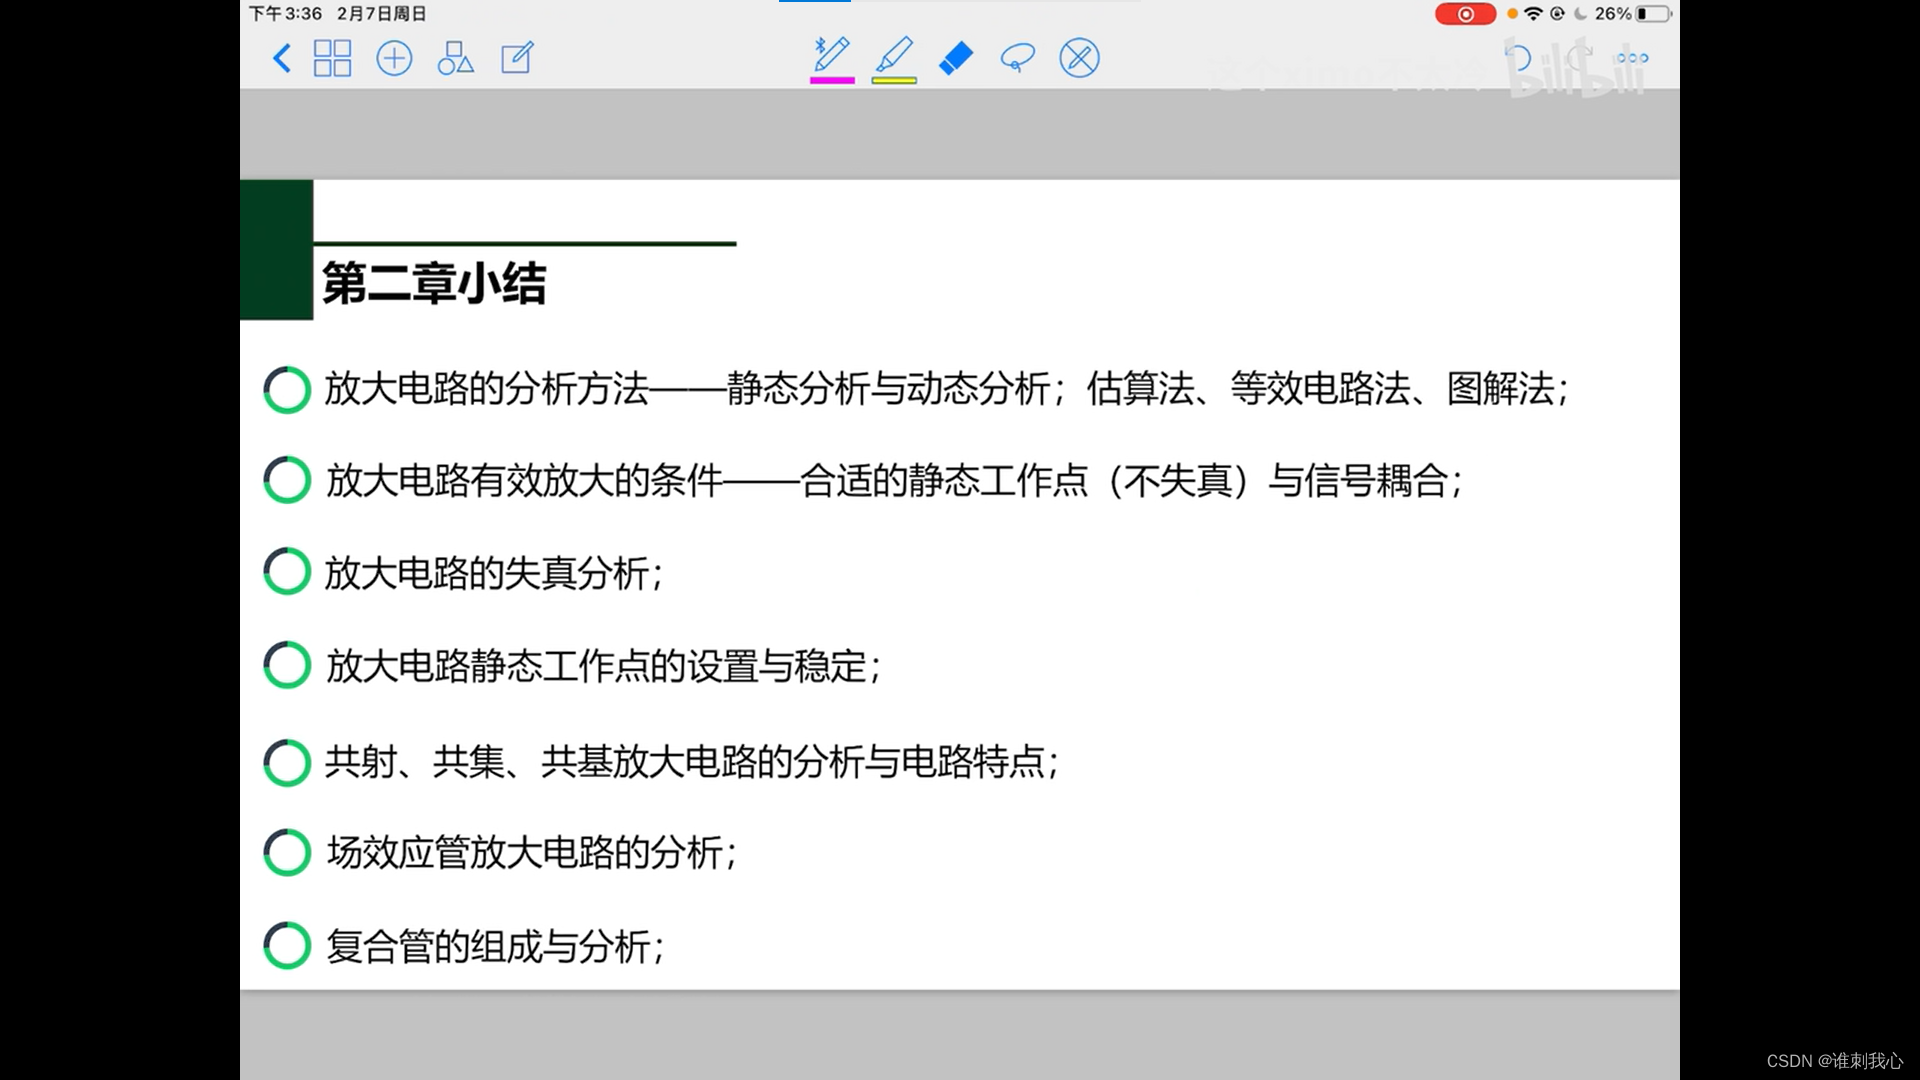
Task: Click the 第二章小结 heading
Action: pos(434,283)
